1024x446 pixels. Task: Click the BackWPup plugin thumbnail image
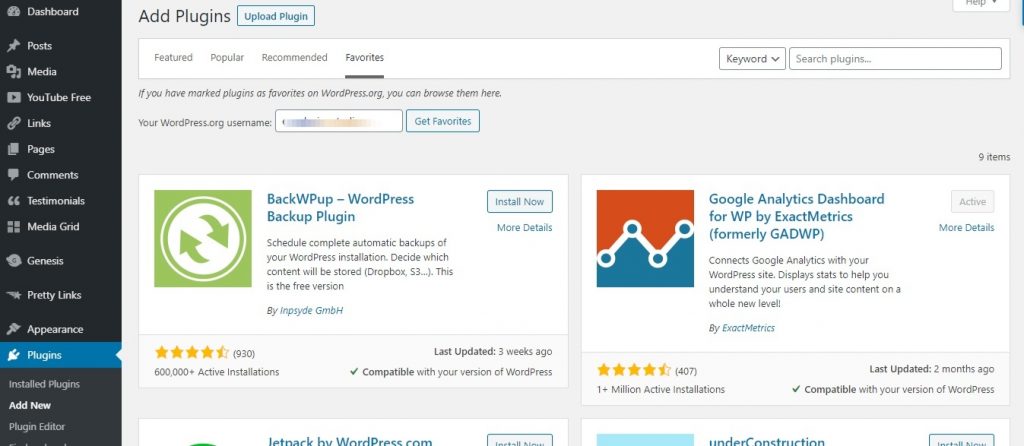tap(203, 238)
